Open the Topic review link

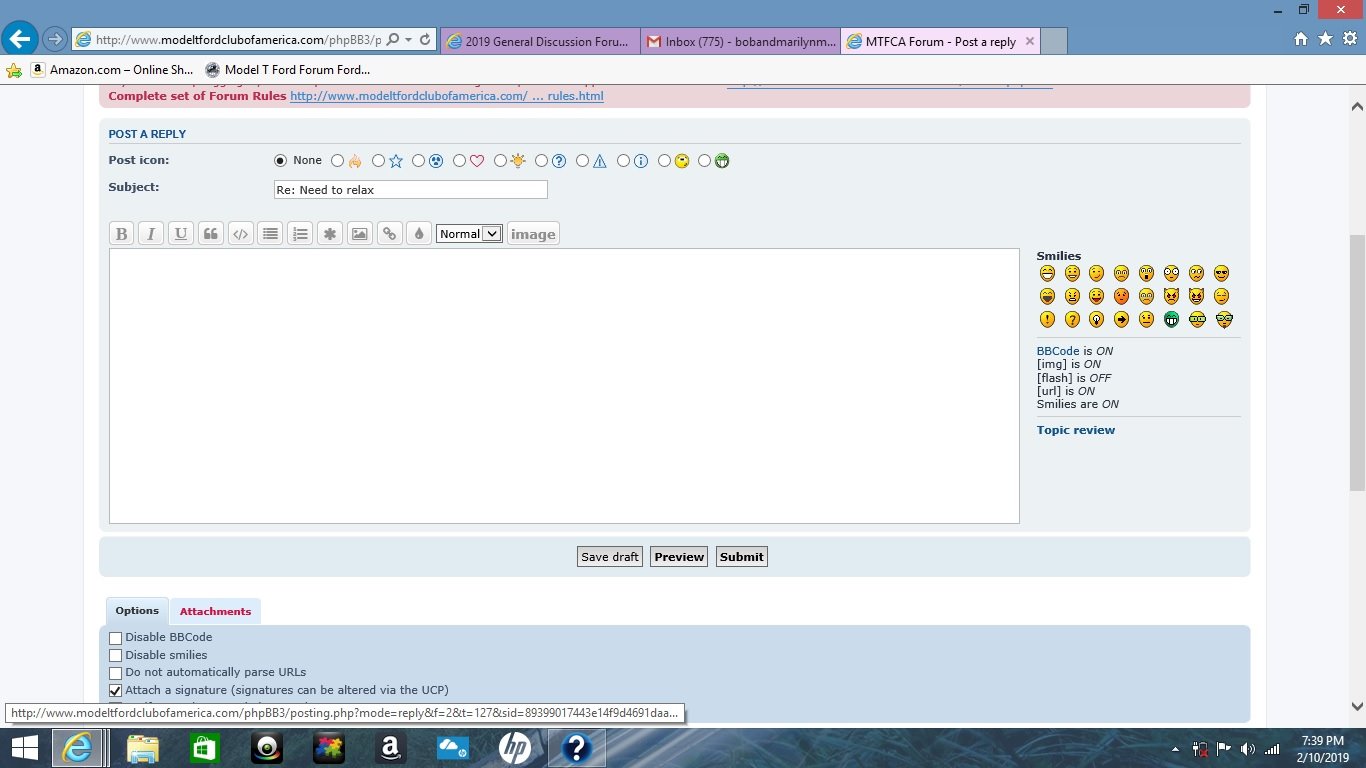[1075, 430]
